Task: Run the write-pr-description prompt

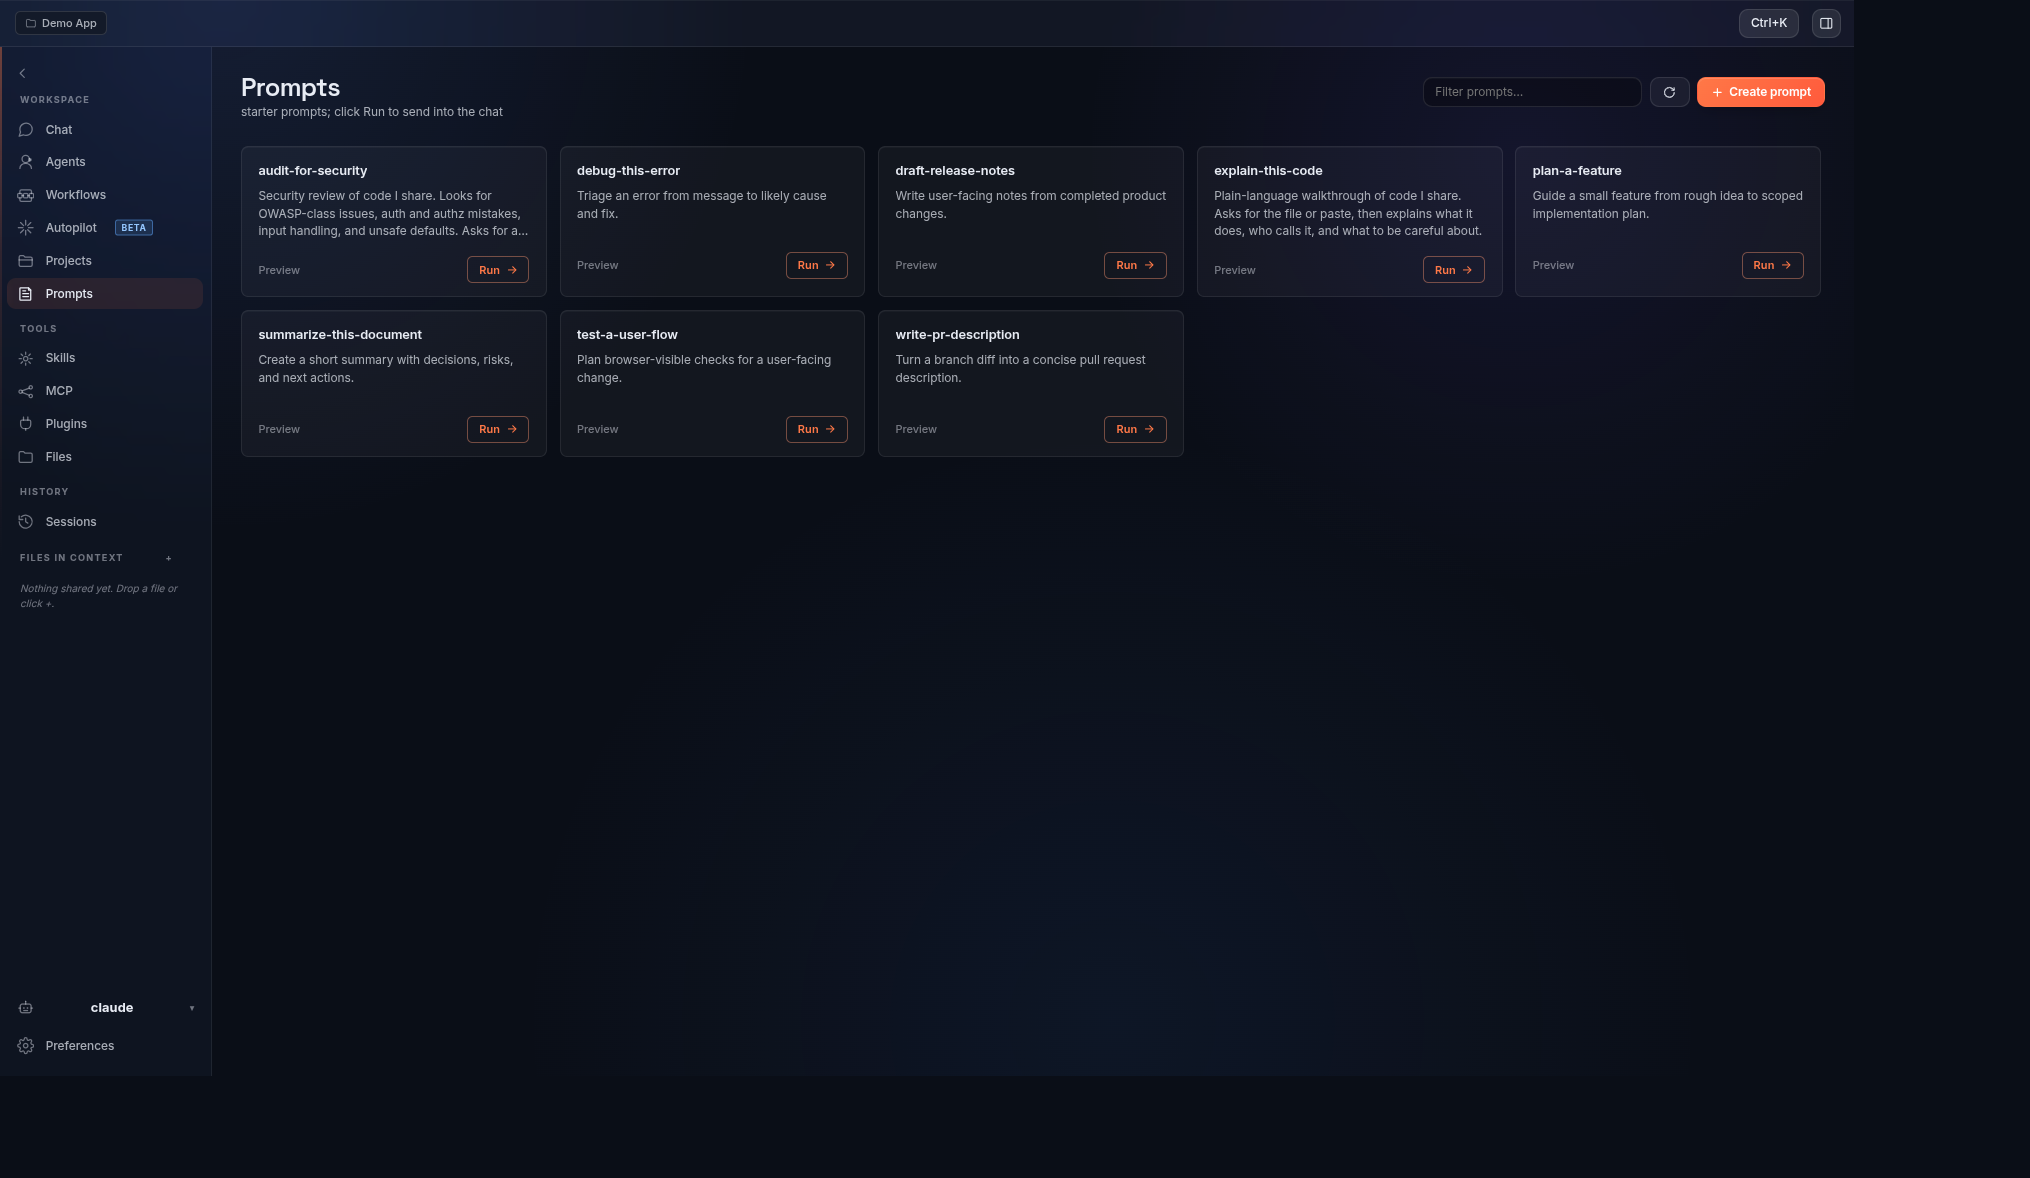Action: pos(1135,429)
